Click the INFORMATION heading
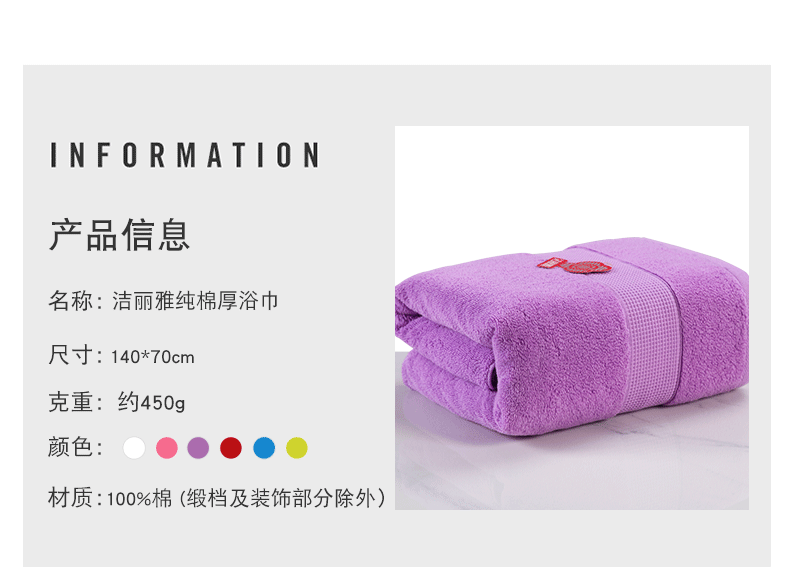Image resolution: width=790 pixels, height=578 pixels. (184, 155)
